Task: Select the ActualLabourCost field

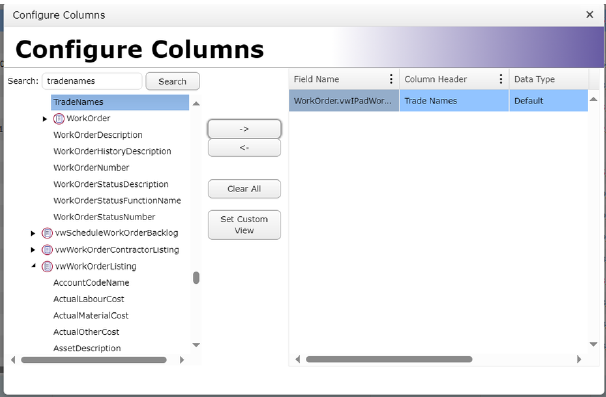Action: click(89, 299)
